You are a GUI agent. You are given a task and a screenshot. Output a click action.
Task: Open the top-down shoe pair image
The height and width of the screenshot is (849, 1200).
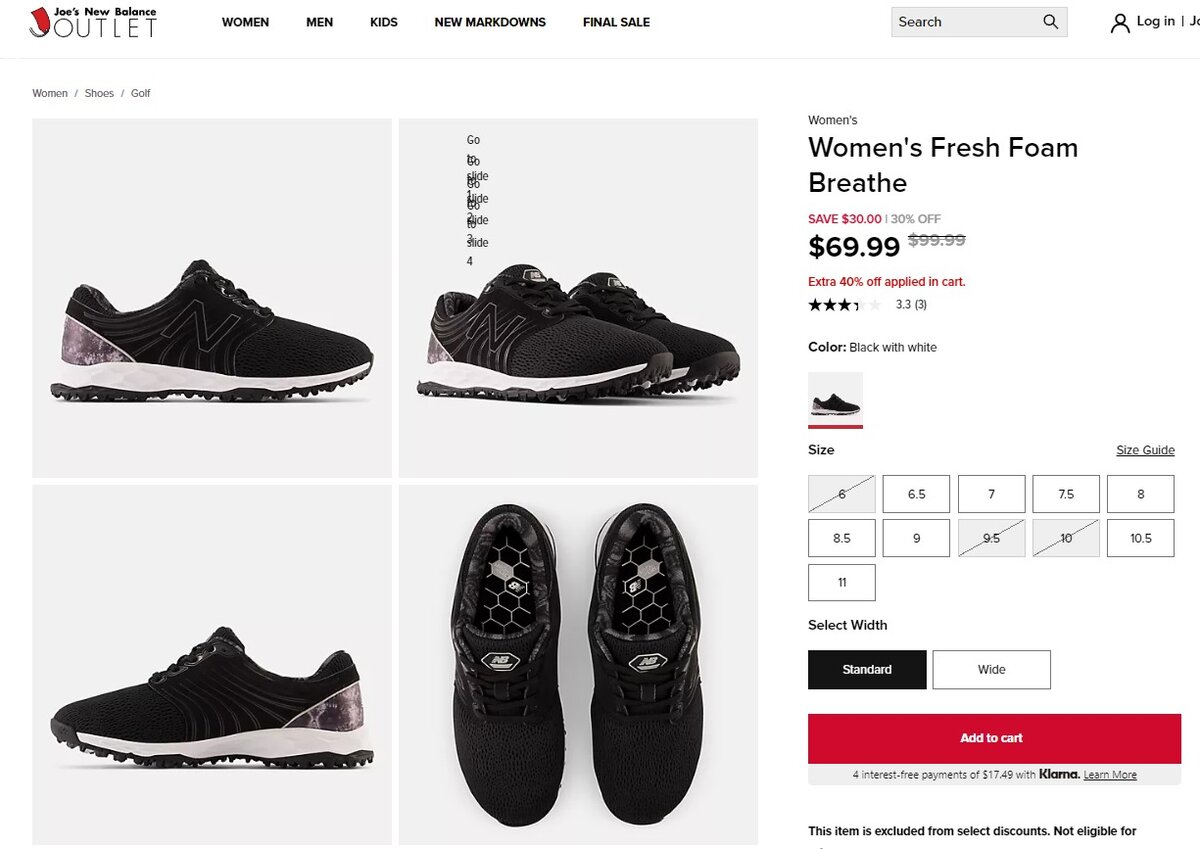point(578,664)
